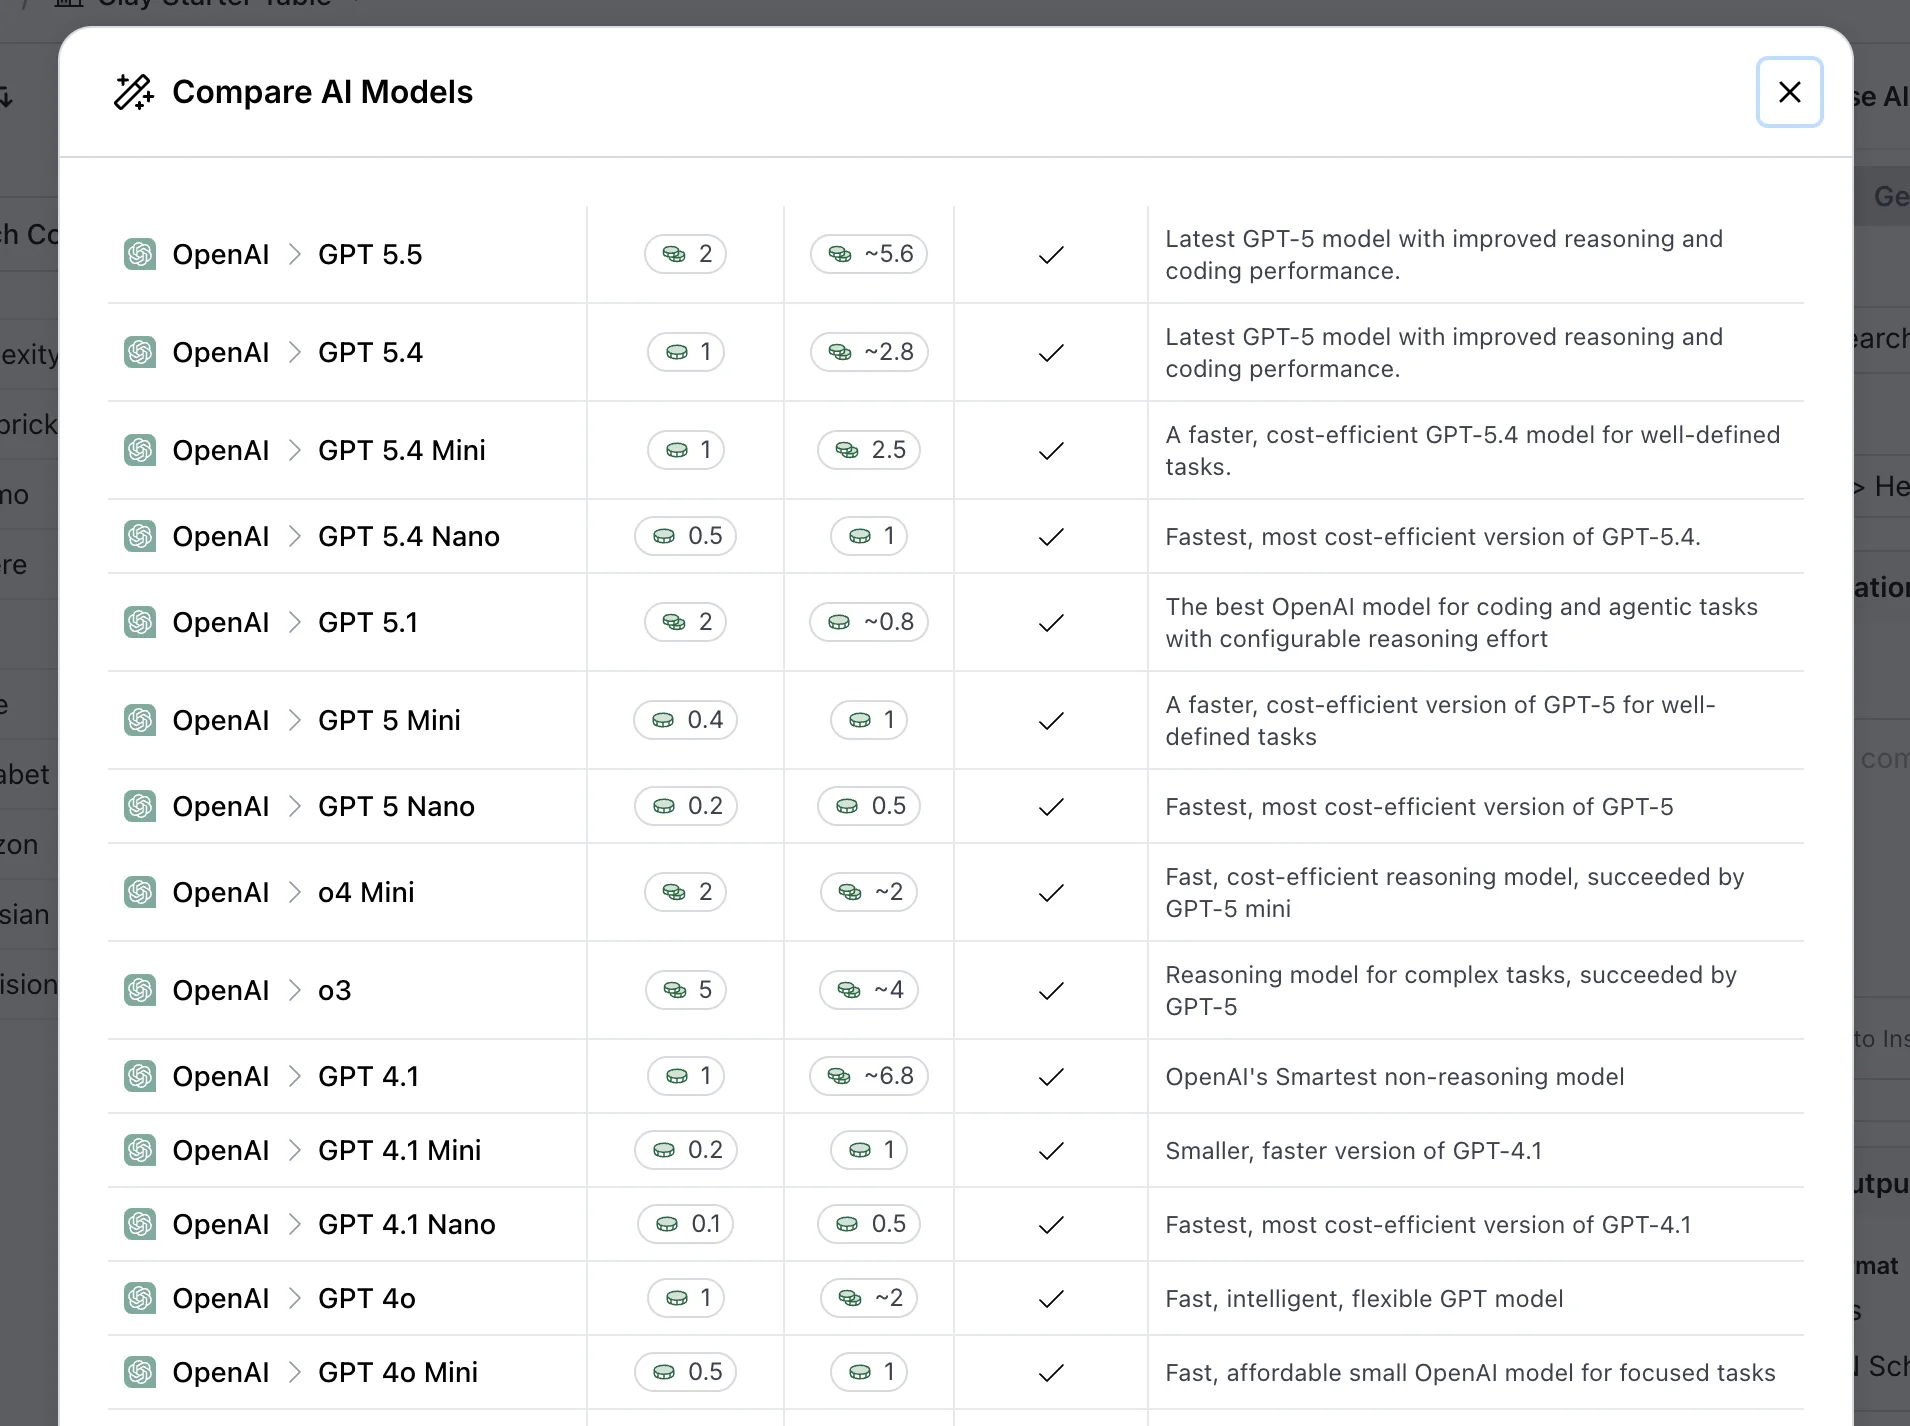The width and height of the screenshot is (1910, 1426).
Task: Click the chevron between OpenAI and o3
Action: click(294, 990)
